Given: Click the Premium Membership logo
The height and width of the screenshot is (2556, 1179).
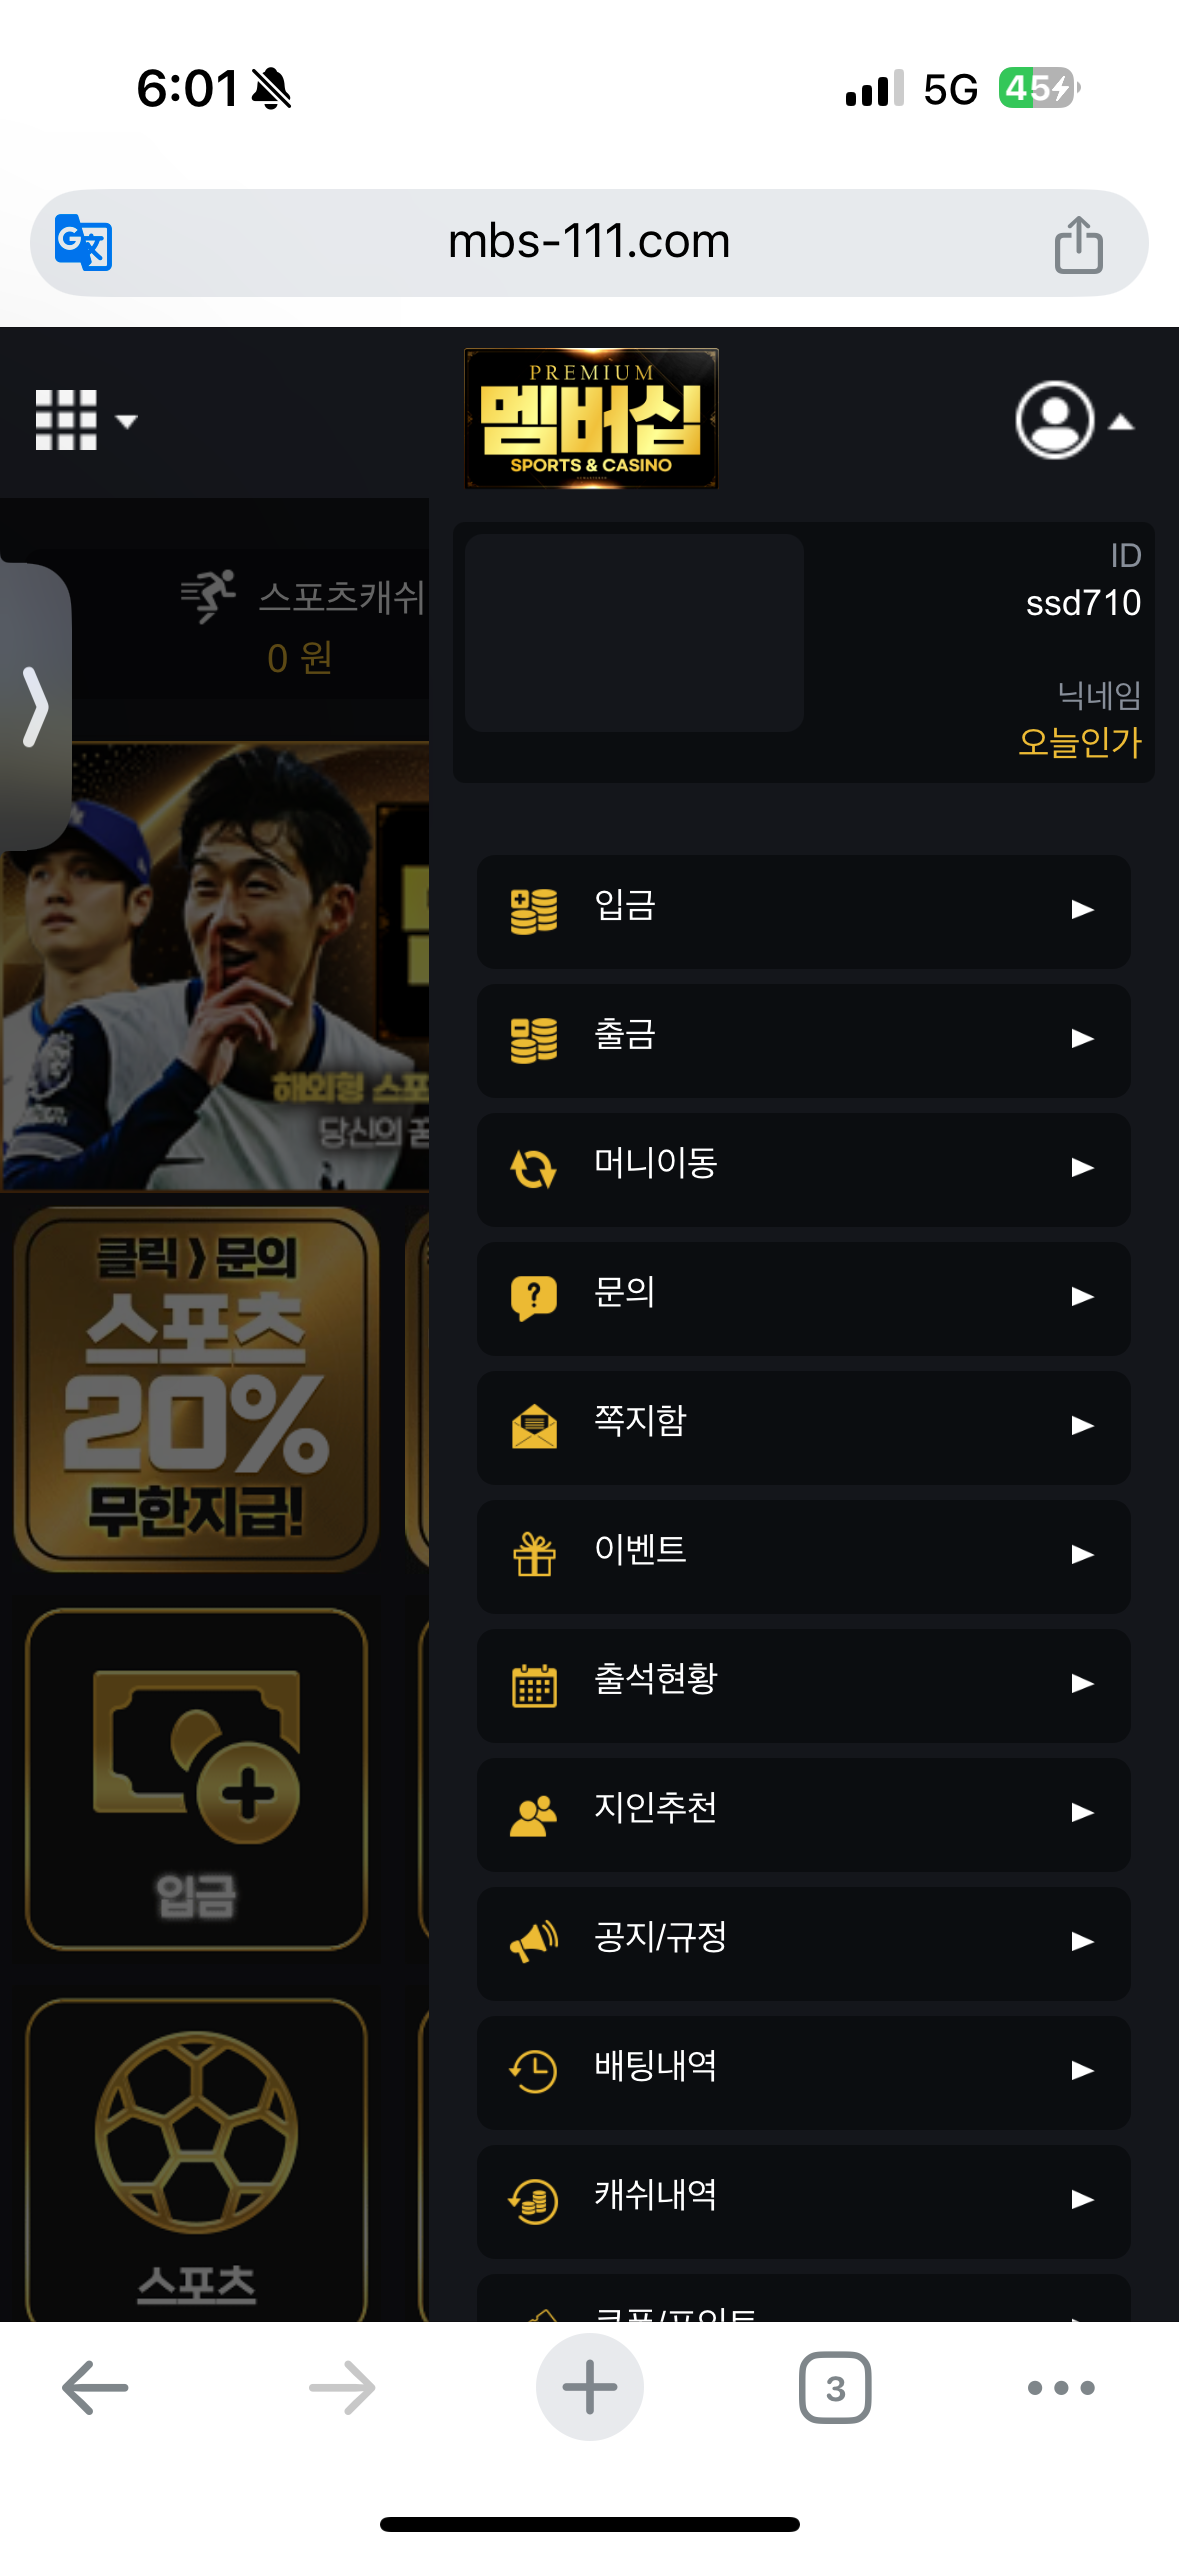Looking at the screenshot, I should (x=591, y=418).
